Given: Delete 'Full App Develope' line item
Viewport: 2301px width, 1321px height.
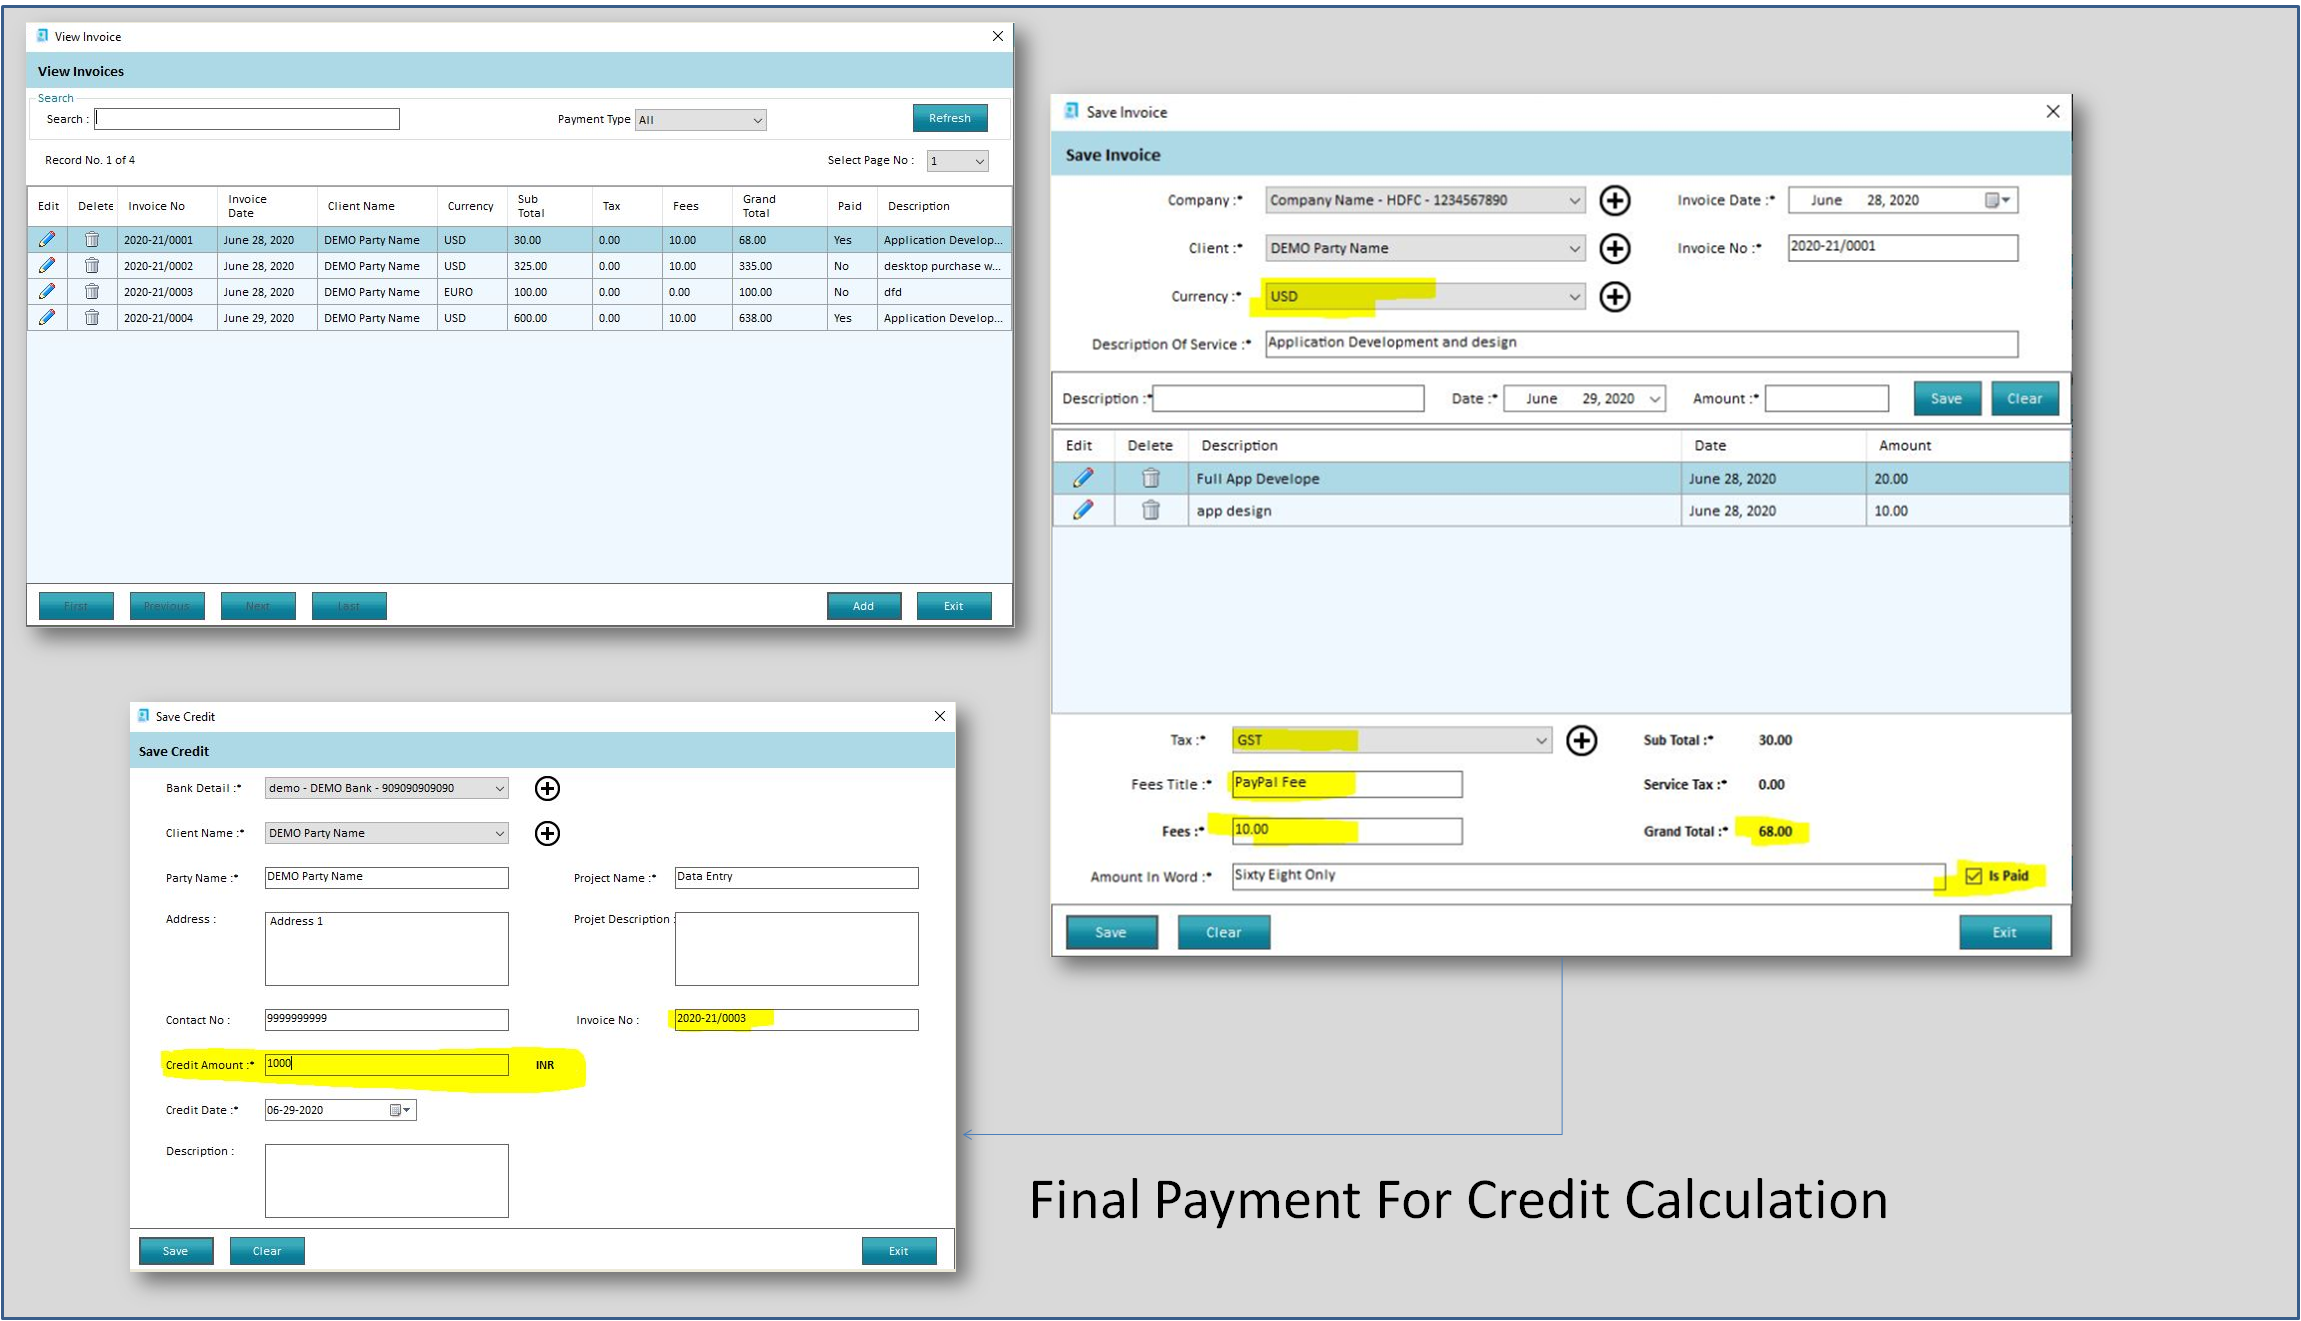Looking at the screenshot, I should pos(1151,478).
